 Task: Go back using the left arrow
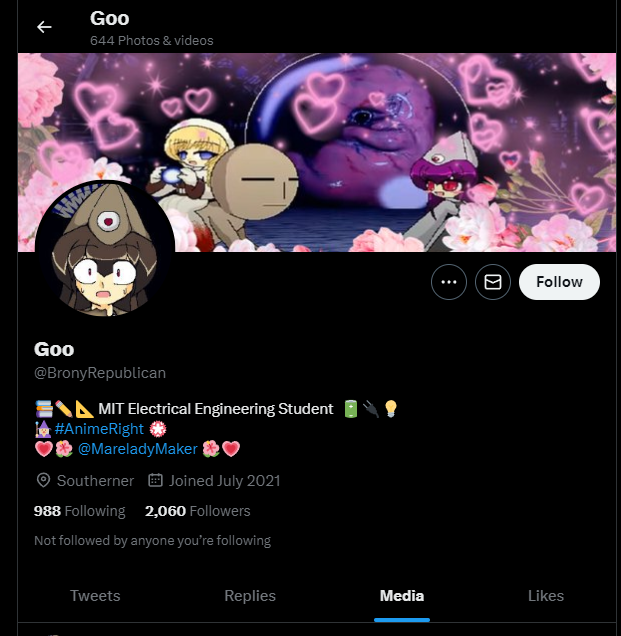(44, 27)
